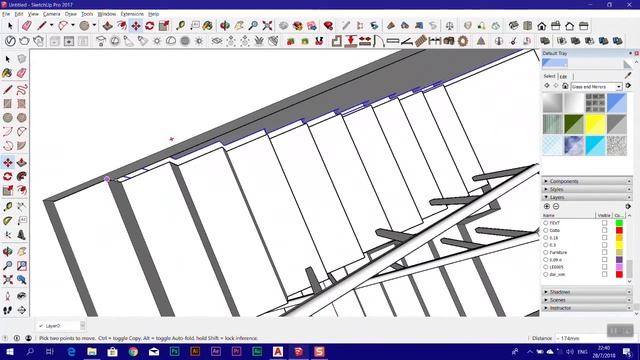The width and height of the screenshot is (640, 360).
Task: Click the Visible column header in Layers
Action: [x=604, y=215]
